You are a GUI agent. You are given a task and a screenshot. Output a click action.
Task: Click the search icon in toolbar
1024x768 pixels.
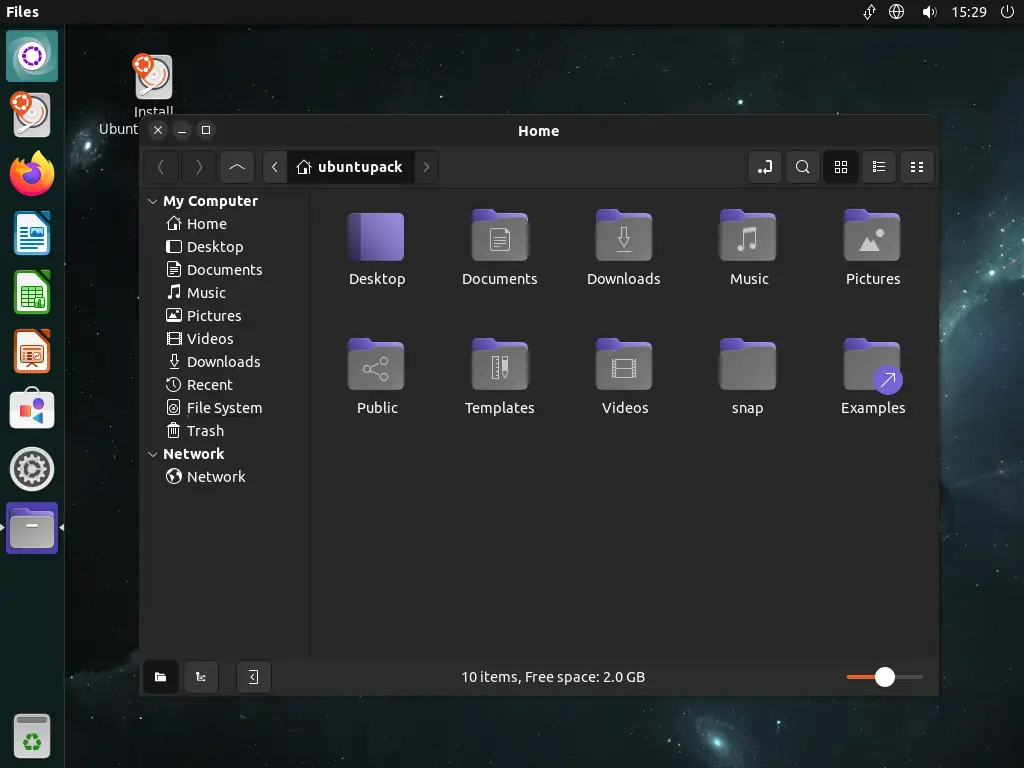pyautogui.click(x=802, y=167)
